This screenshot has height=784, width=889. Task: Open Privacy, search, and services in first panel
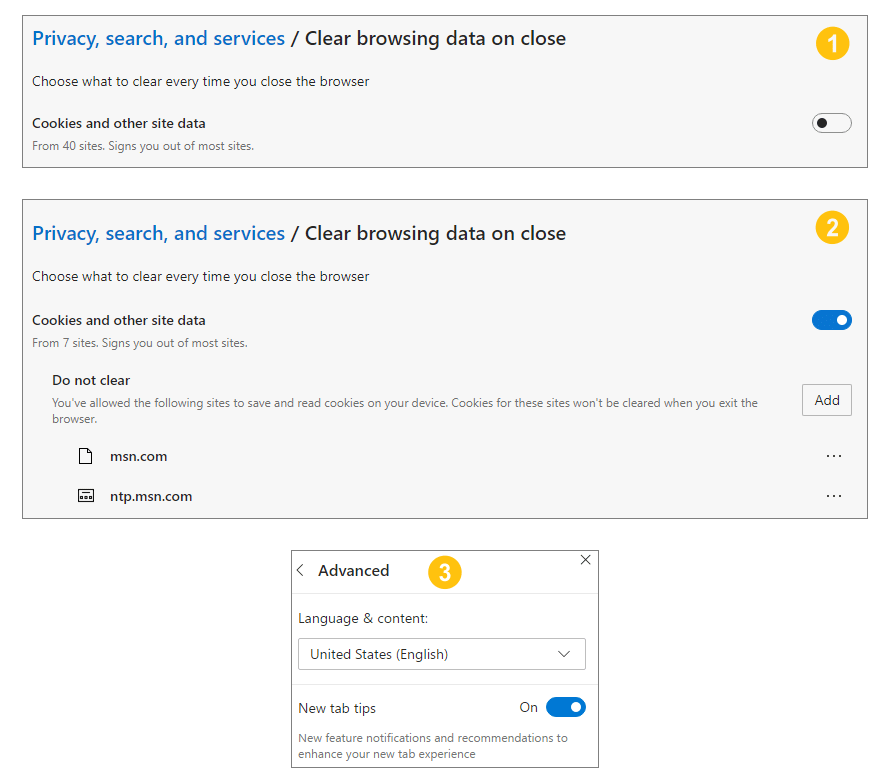(x=158, y=38)
